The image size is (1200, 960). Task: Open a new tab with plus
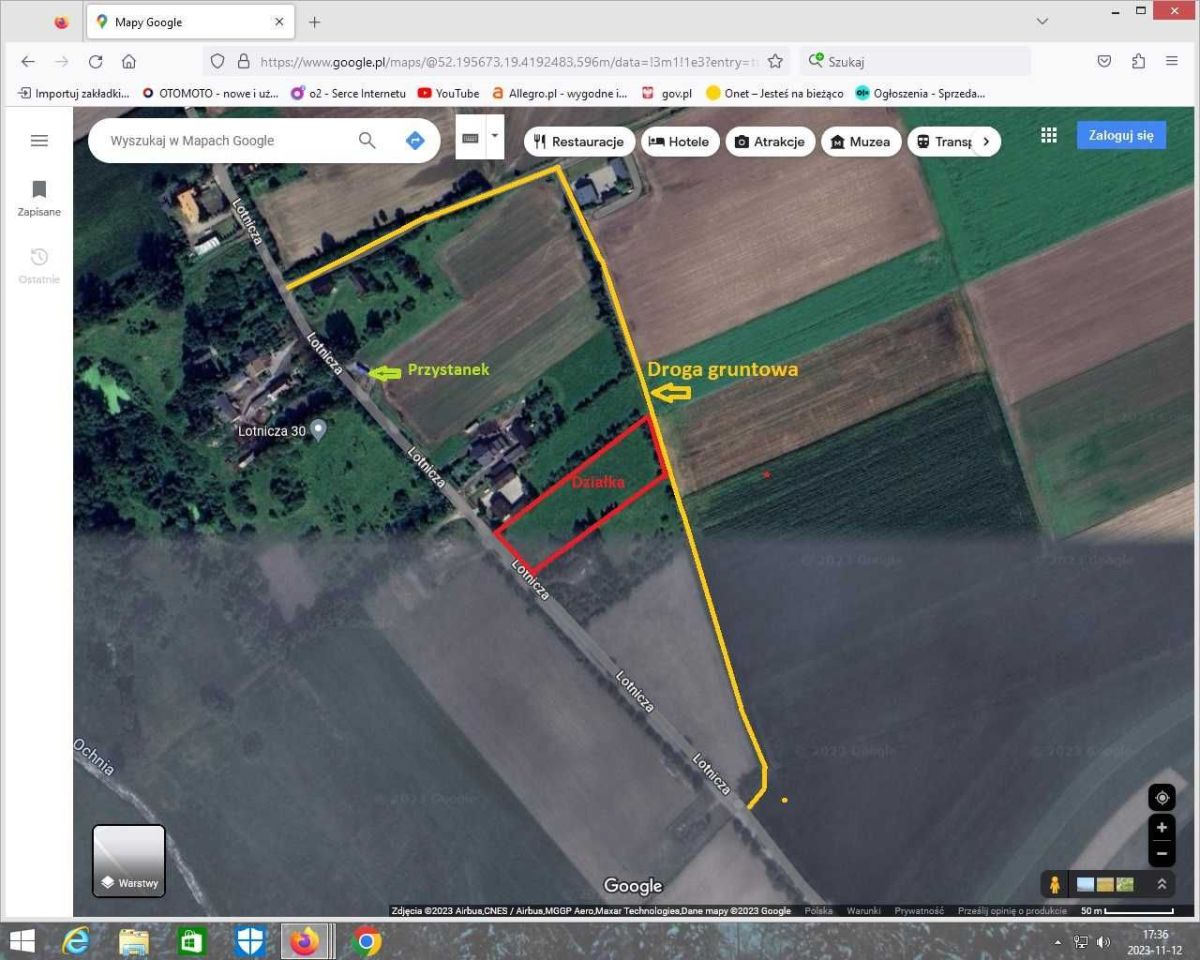pyautogui.click(x=314, y=22)
